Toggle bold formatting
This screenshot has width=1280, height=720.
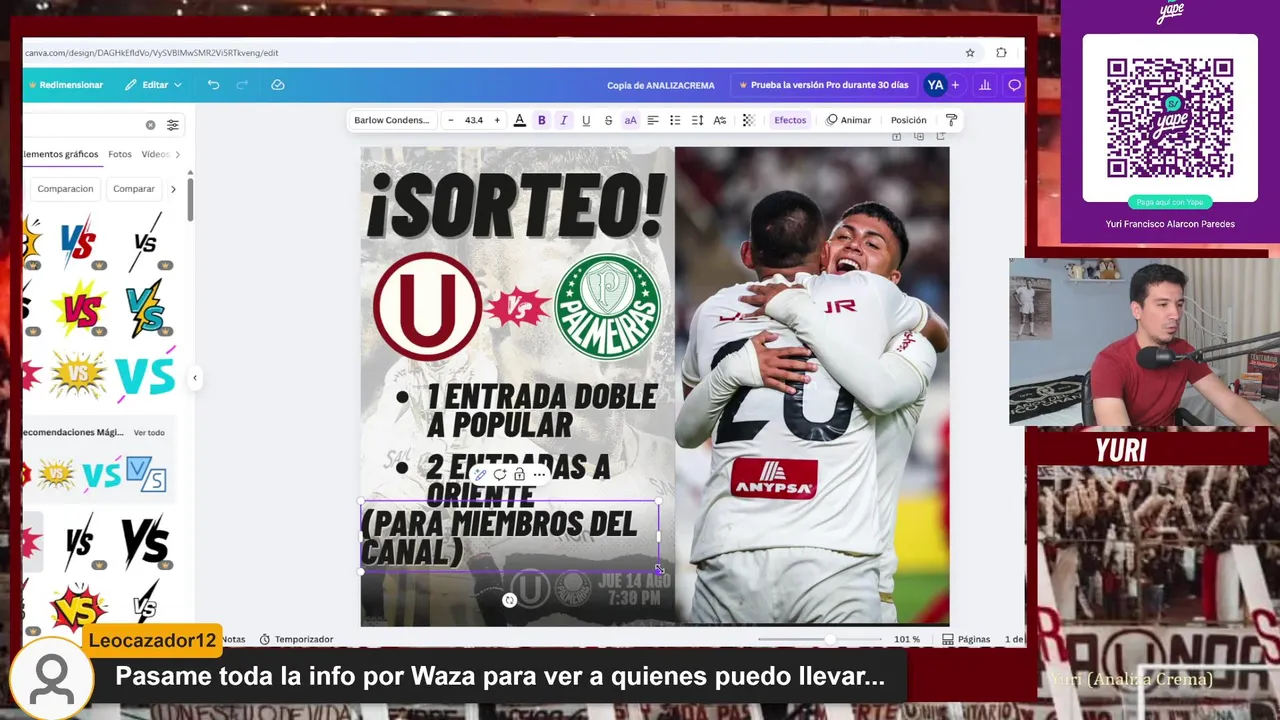point(542,120)
